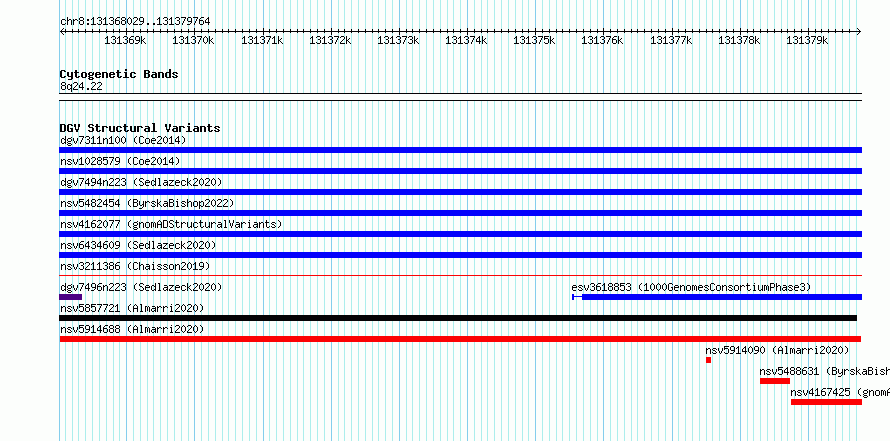The image size is (890, 441).
Task: Select thin red line under nsv3211386
Action: [460, 276]
